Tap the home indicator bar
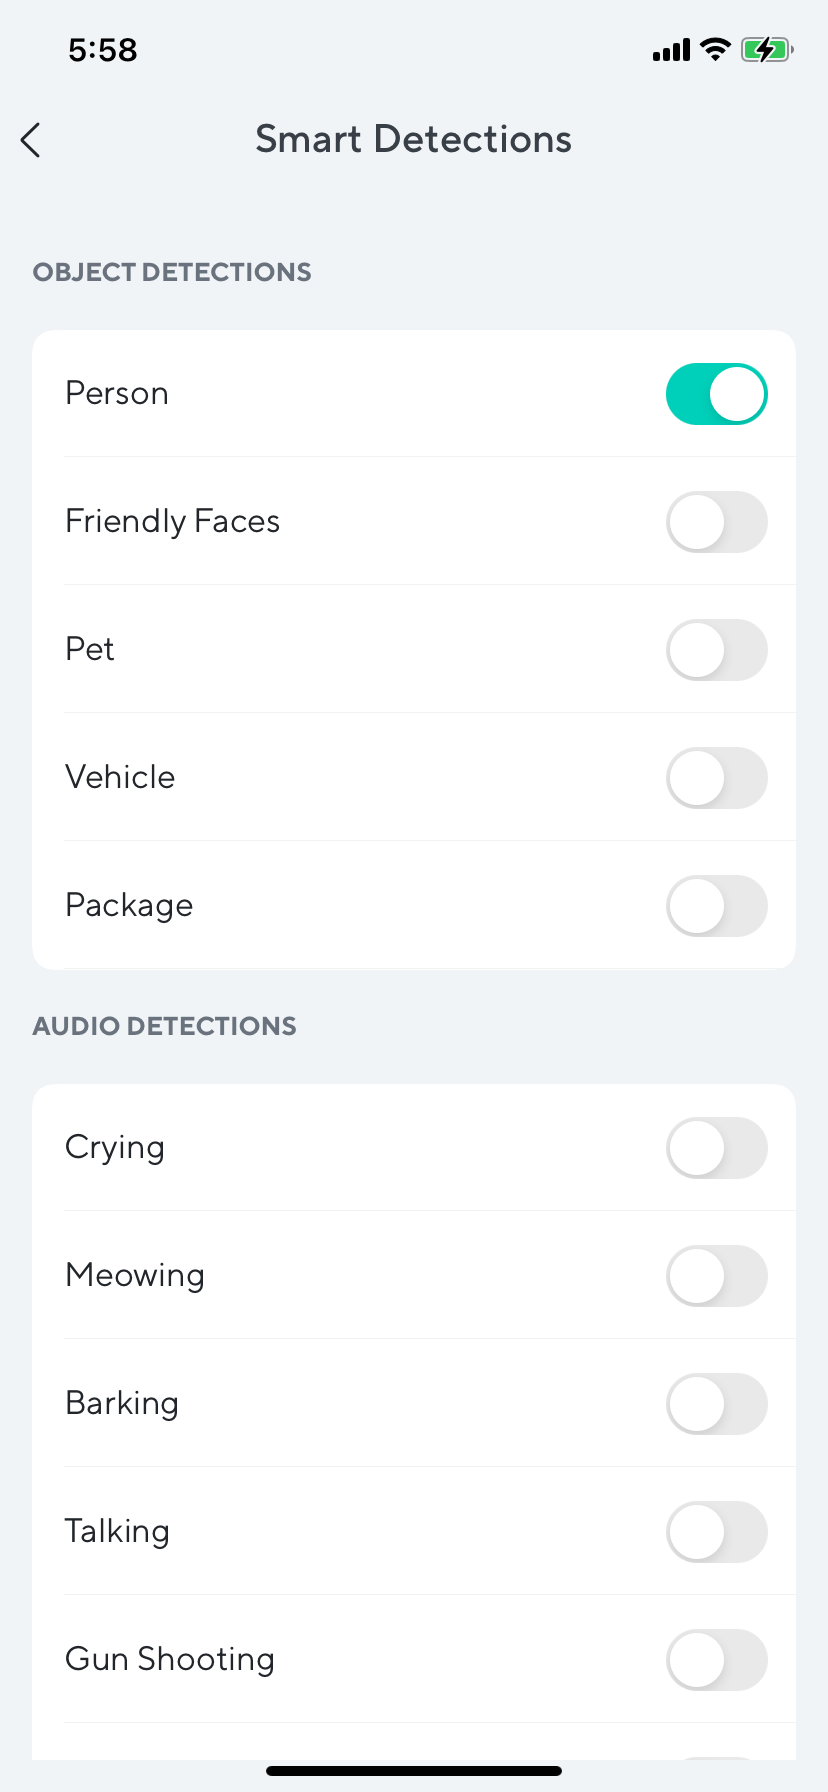This screenshot has width=828, height=1792. pos(414,1771)
